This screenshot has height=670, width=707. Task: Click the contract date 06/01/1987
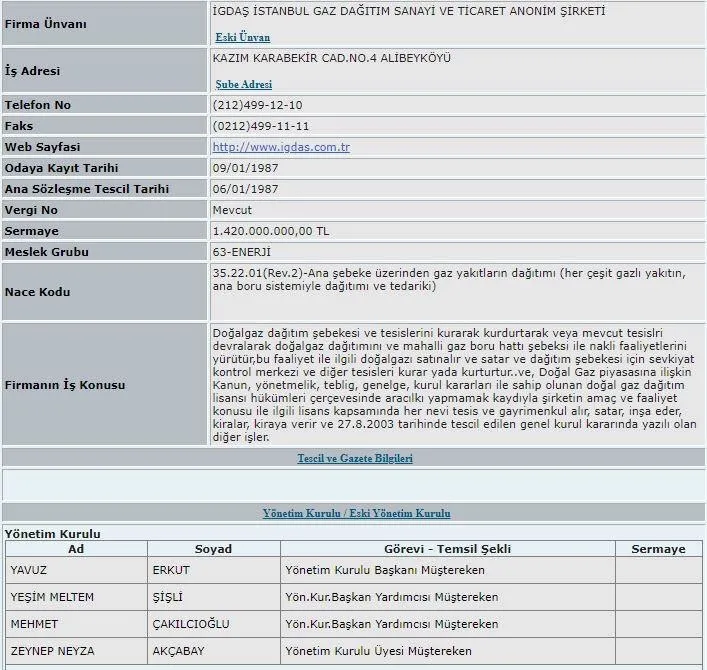pos(247,189)
